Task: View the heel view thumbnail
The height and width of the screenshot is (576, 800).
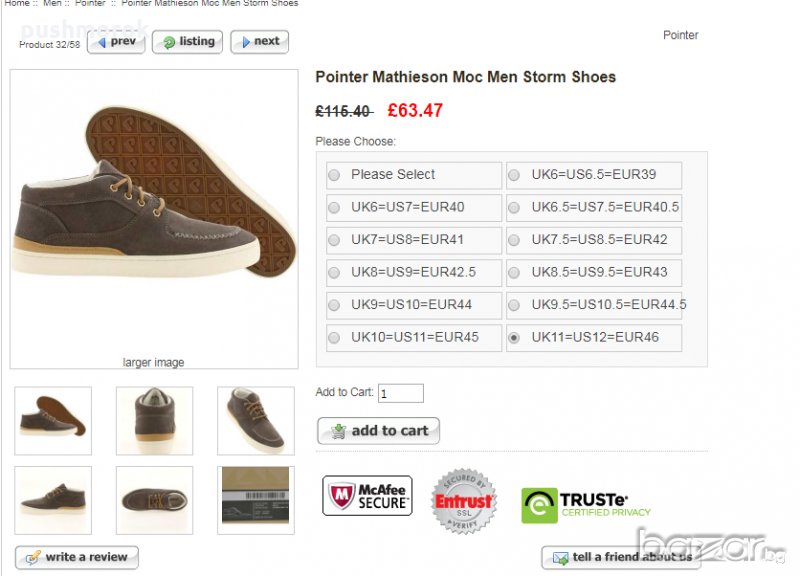Action: [154, 421]
